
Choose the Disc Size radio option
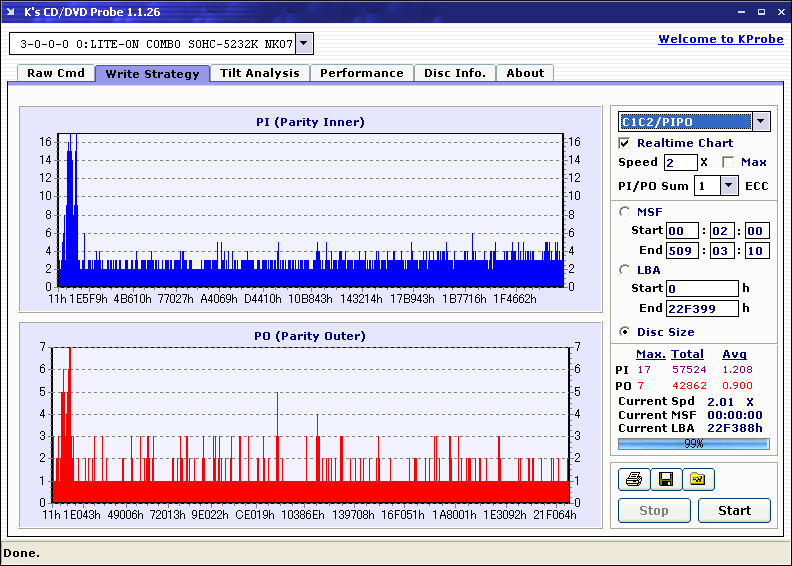click(x=625, y=332)
